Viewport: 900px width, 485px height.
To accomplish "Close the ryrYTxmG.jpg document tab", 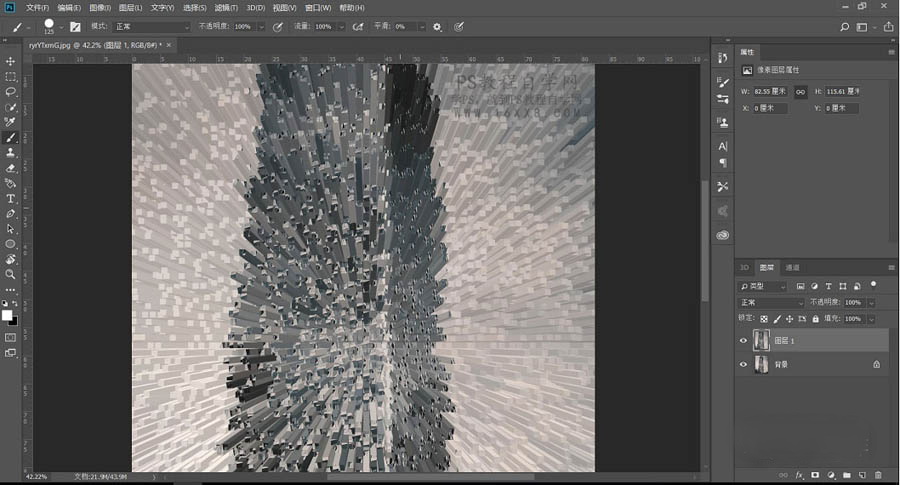I will click(x=170, y=45).
